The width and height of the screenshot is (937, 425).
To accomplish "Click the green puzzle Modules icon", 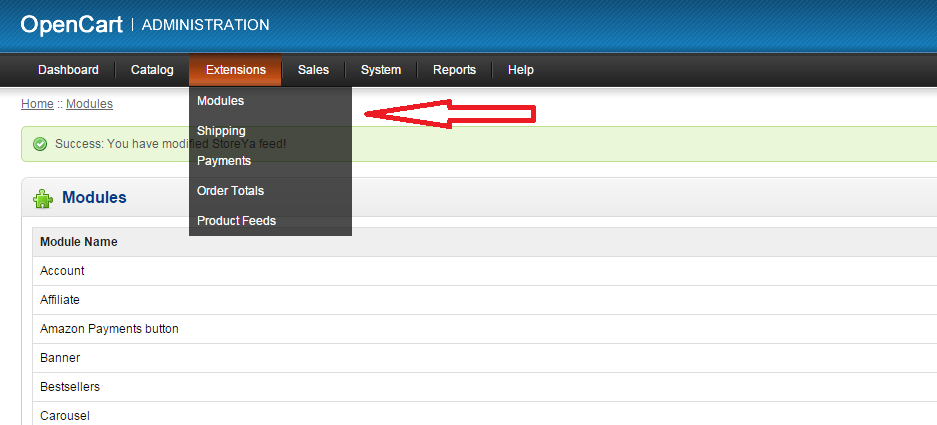I will tap(43, 199).
